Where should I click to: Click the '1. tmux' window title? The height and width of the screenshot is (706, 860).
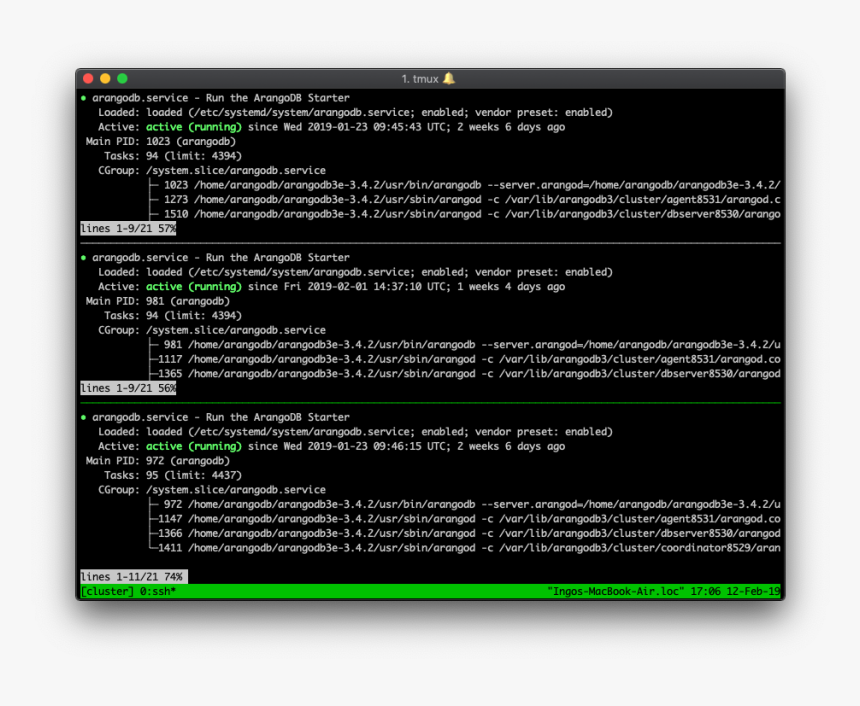click(420, 79)
